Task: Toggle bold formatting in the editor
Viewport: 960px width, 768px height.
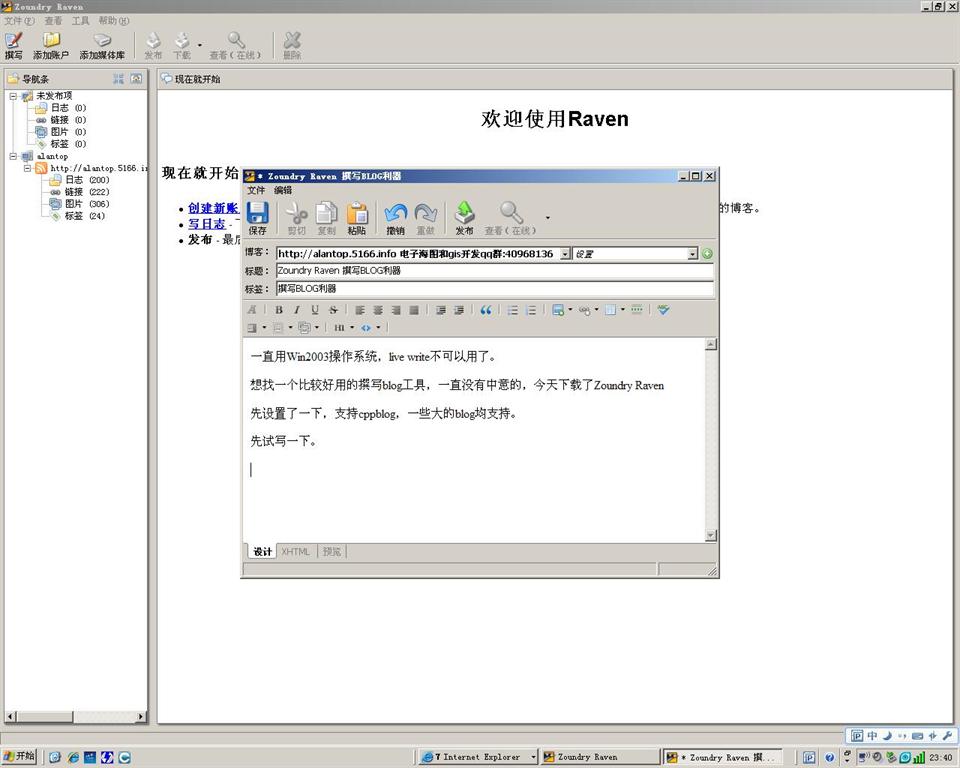Action: (279, 310)
